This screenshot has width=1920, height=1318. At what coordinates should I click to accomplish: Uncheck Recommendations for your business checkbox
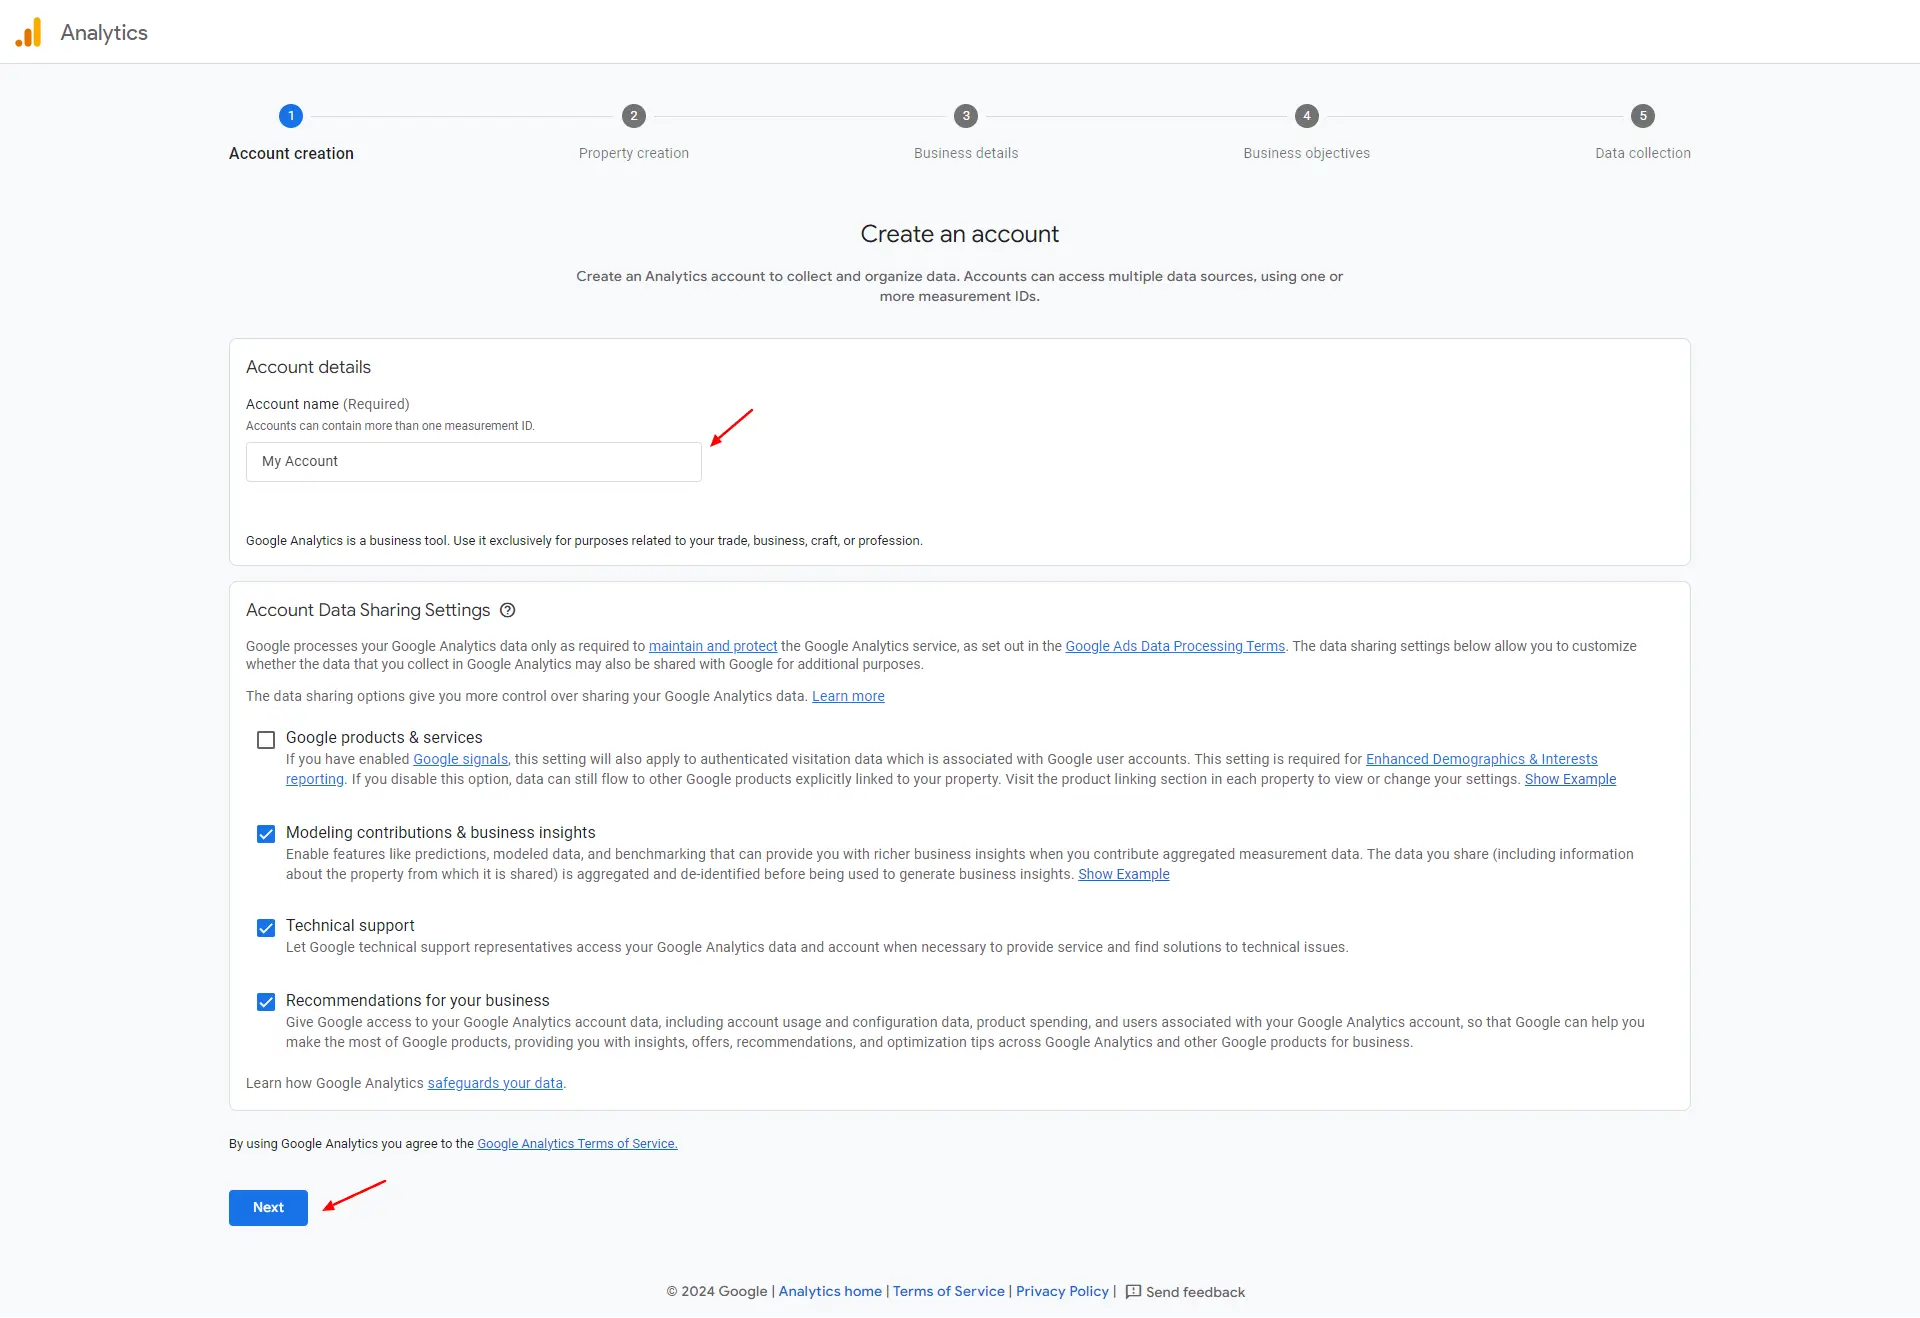point(266,1002)
